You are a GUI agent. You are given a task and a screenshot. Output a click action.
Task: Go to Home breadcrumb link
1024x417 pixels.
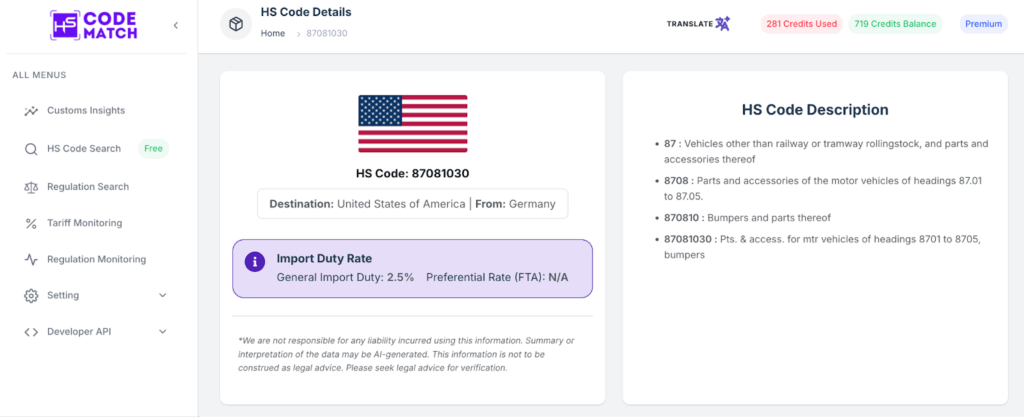point(273,33)
